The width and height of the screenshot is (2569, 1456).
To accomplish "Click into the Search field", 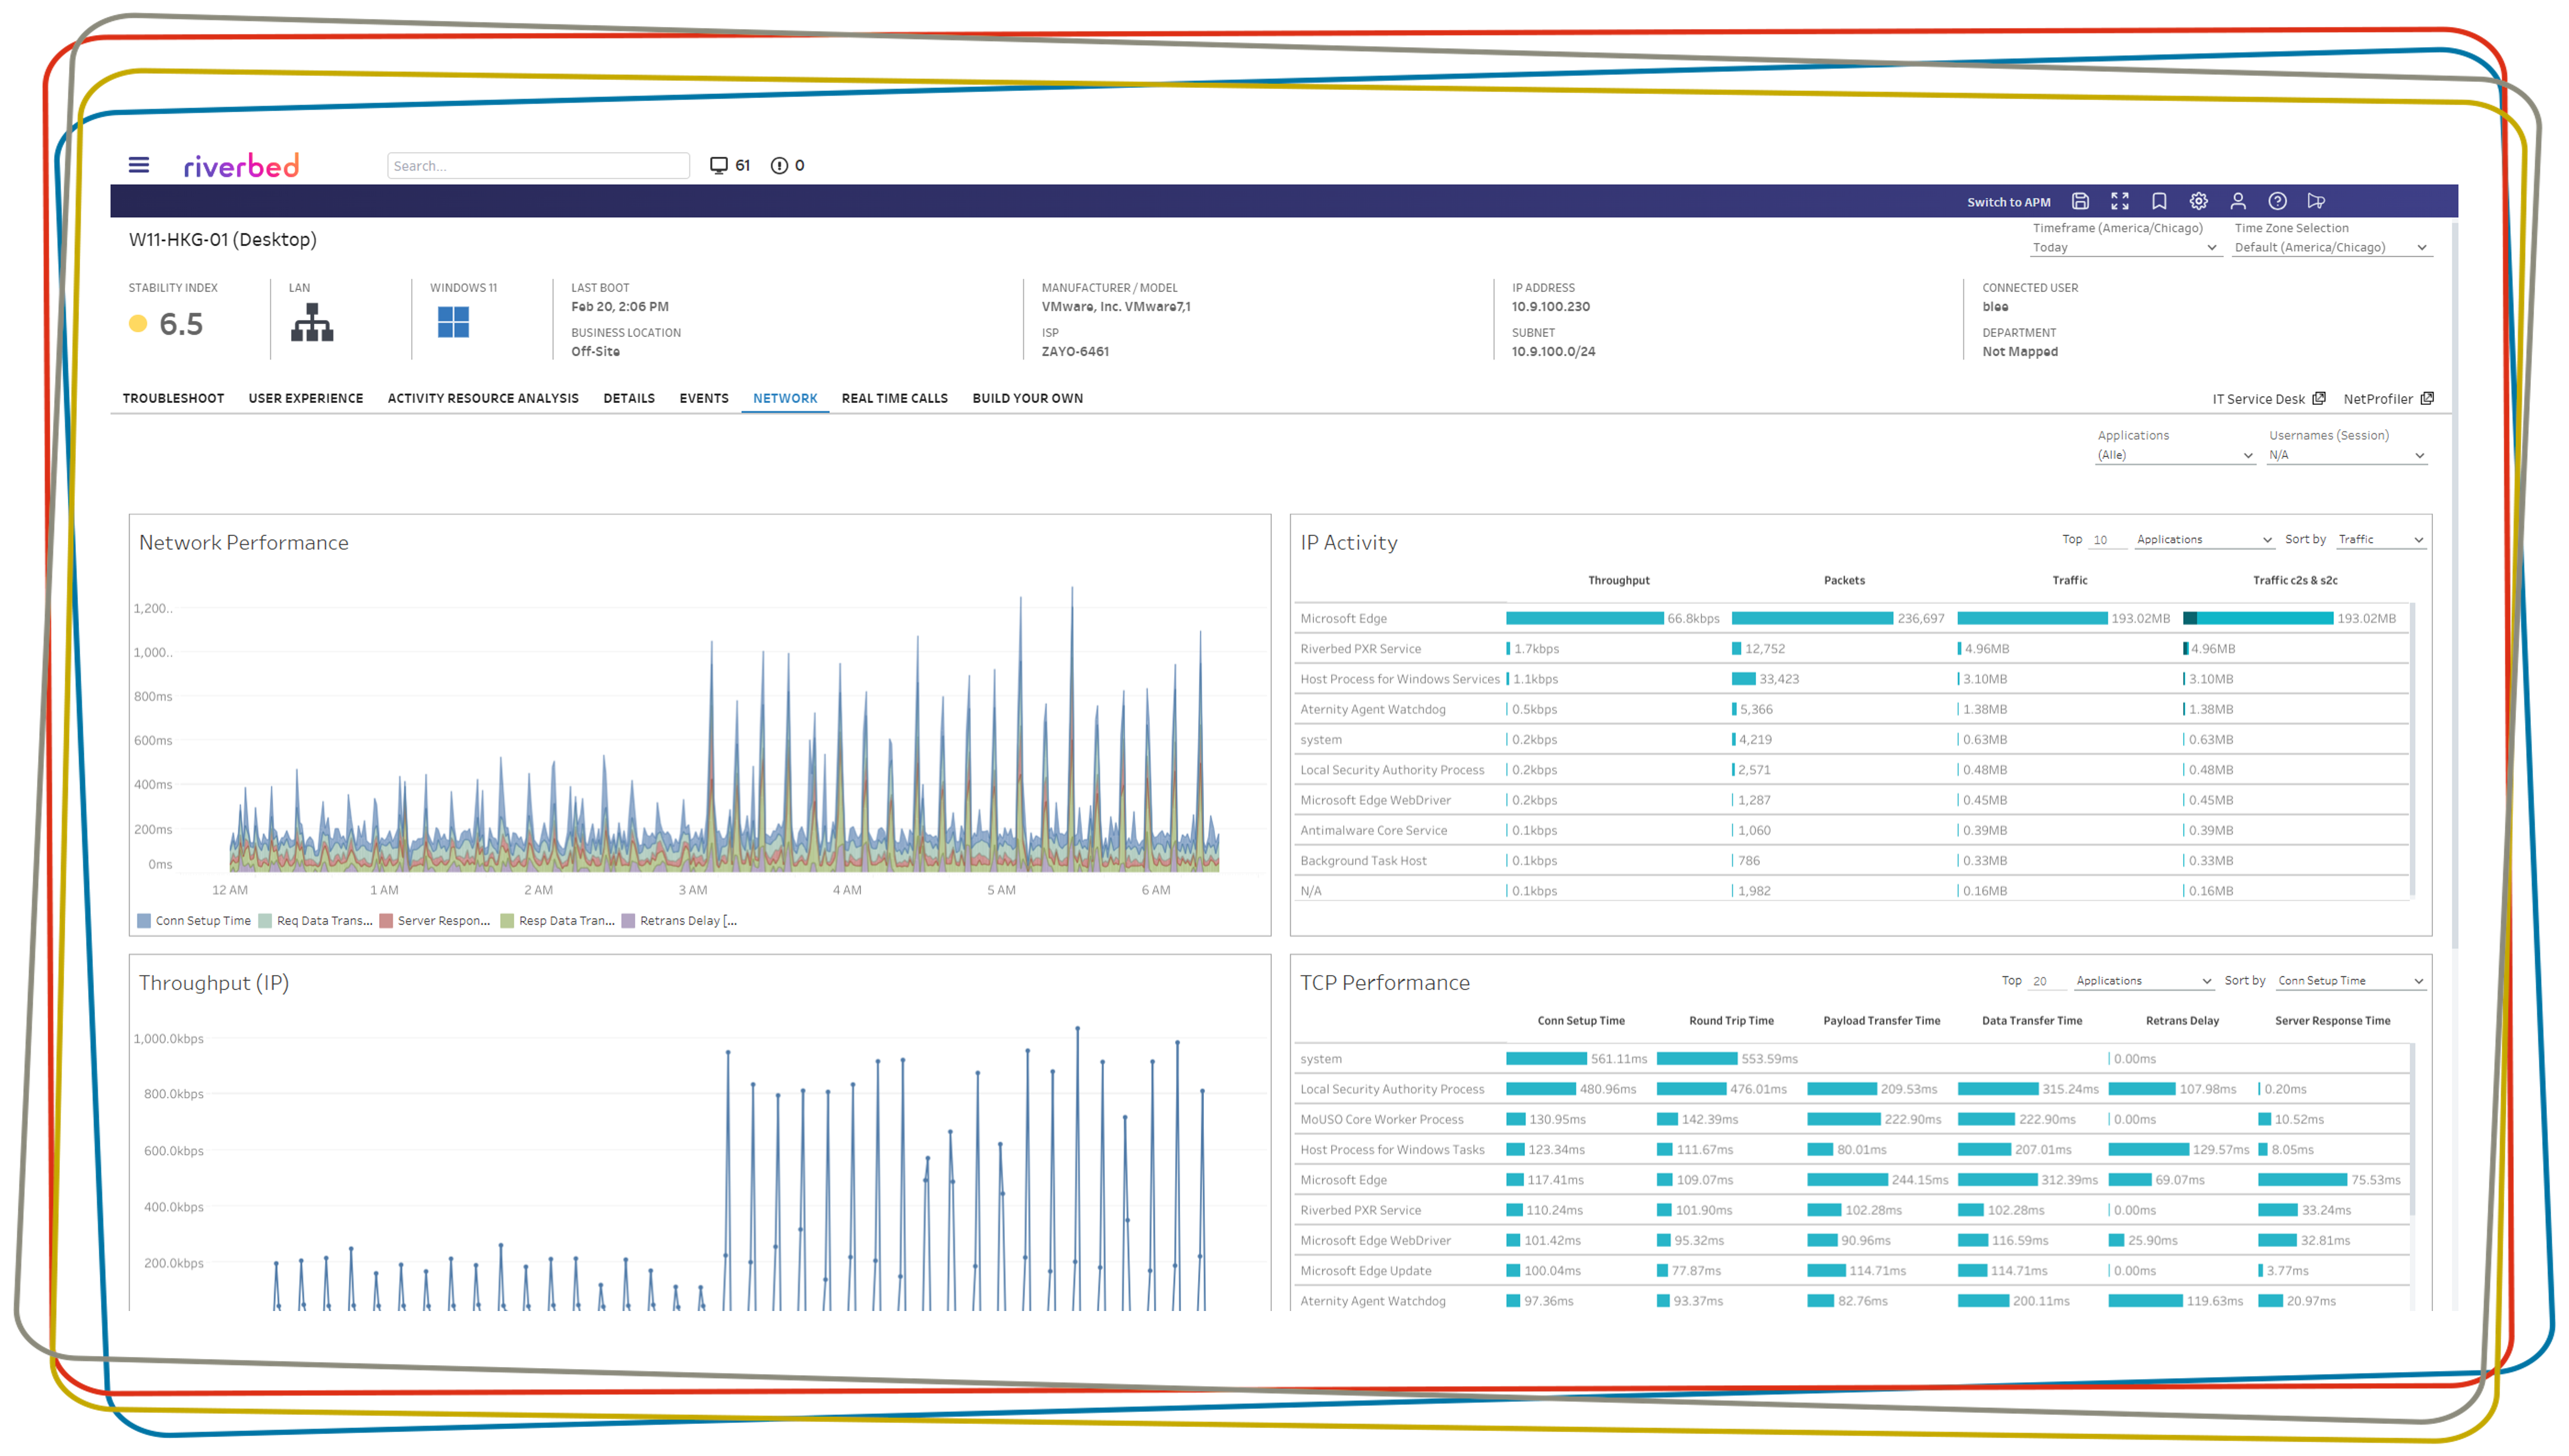I will (538, 166).
